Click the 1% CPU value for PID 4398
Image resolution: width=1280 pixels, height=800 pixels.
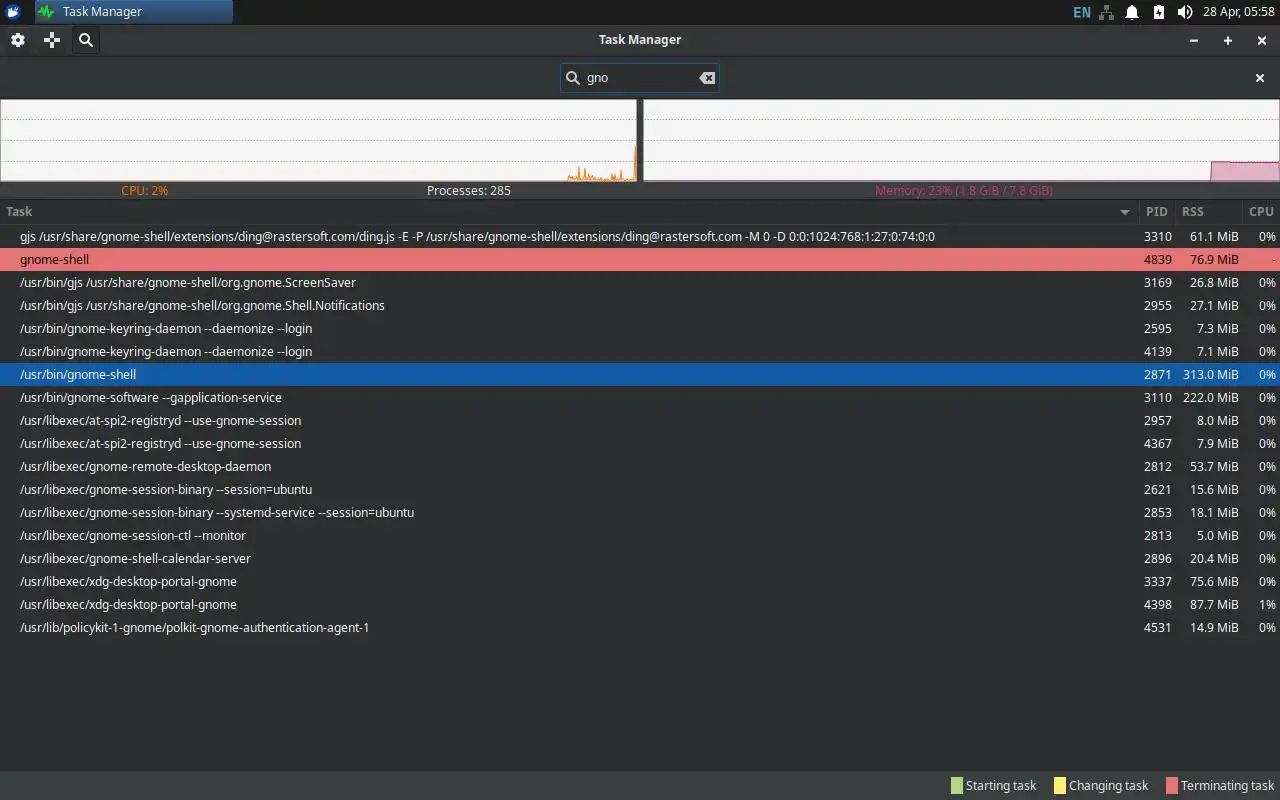[1267, 605]
